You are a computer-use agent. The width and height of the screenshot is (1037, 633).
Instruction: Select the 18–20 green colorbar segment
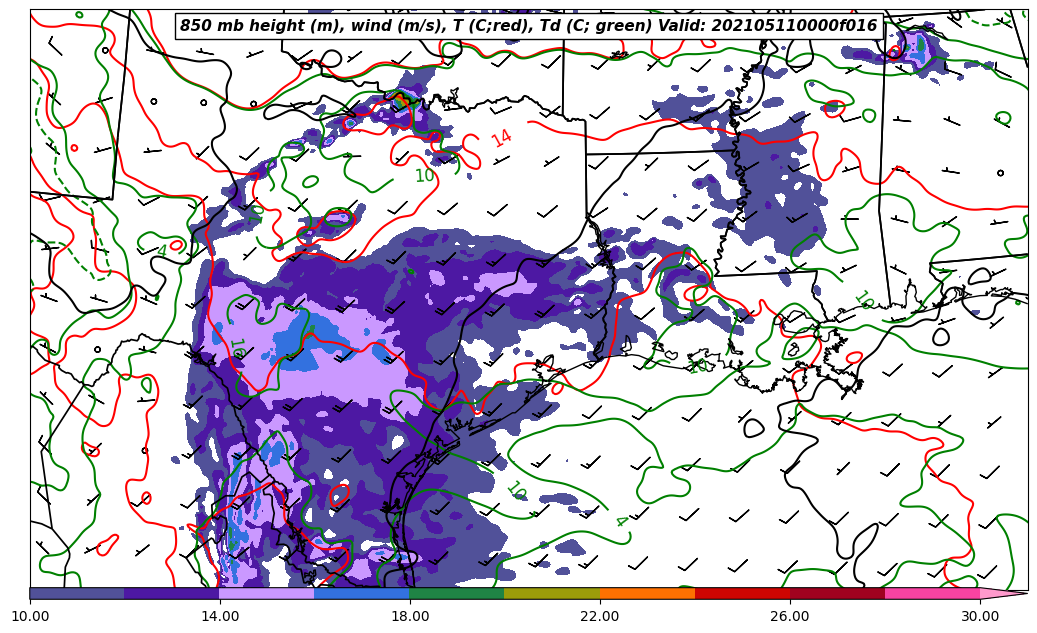point(457,593)
